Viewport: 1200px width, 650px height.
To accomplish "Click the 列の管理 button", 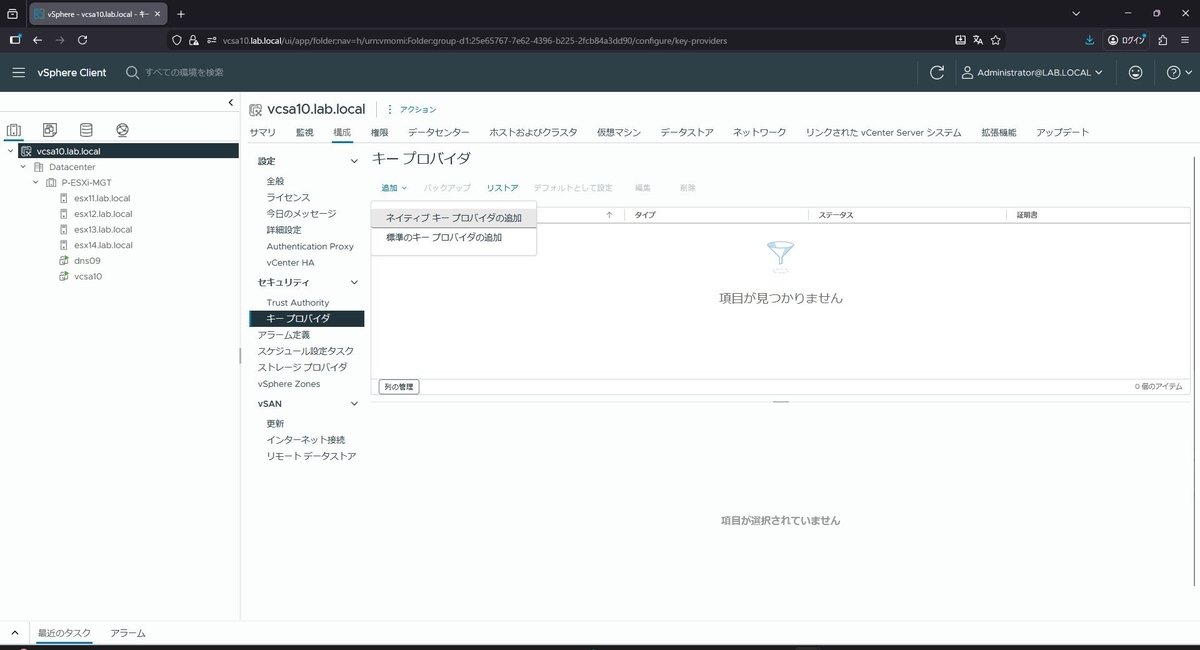I will [x=399, y=386].
